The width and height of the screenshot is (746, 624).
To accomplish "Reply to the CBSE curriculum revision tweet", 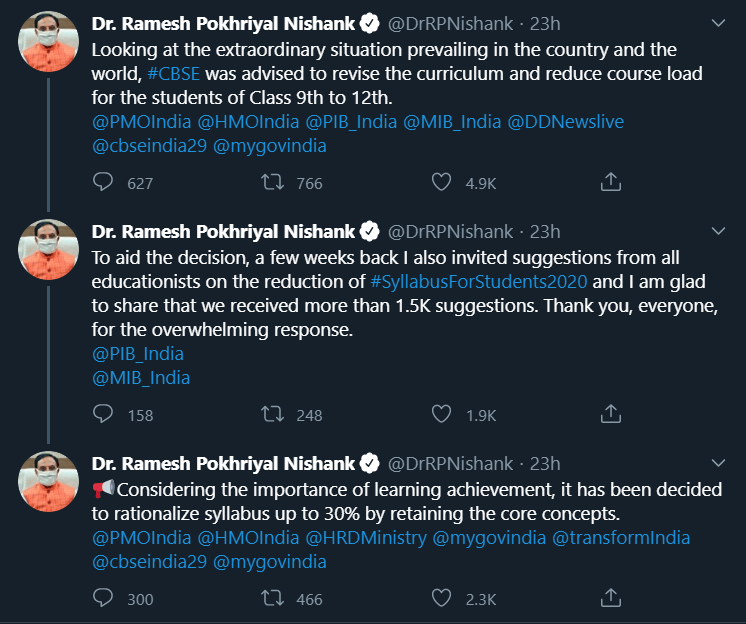I will 103,182.
